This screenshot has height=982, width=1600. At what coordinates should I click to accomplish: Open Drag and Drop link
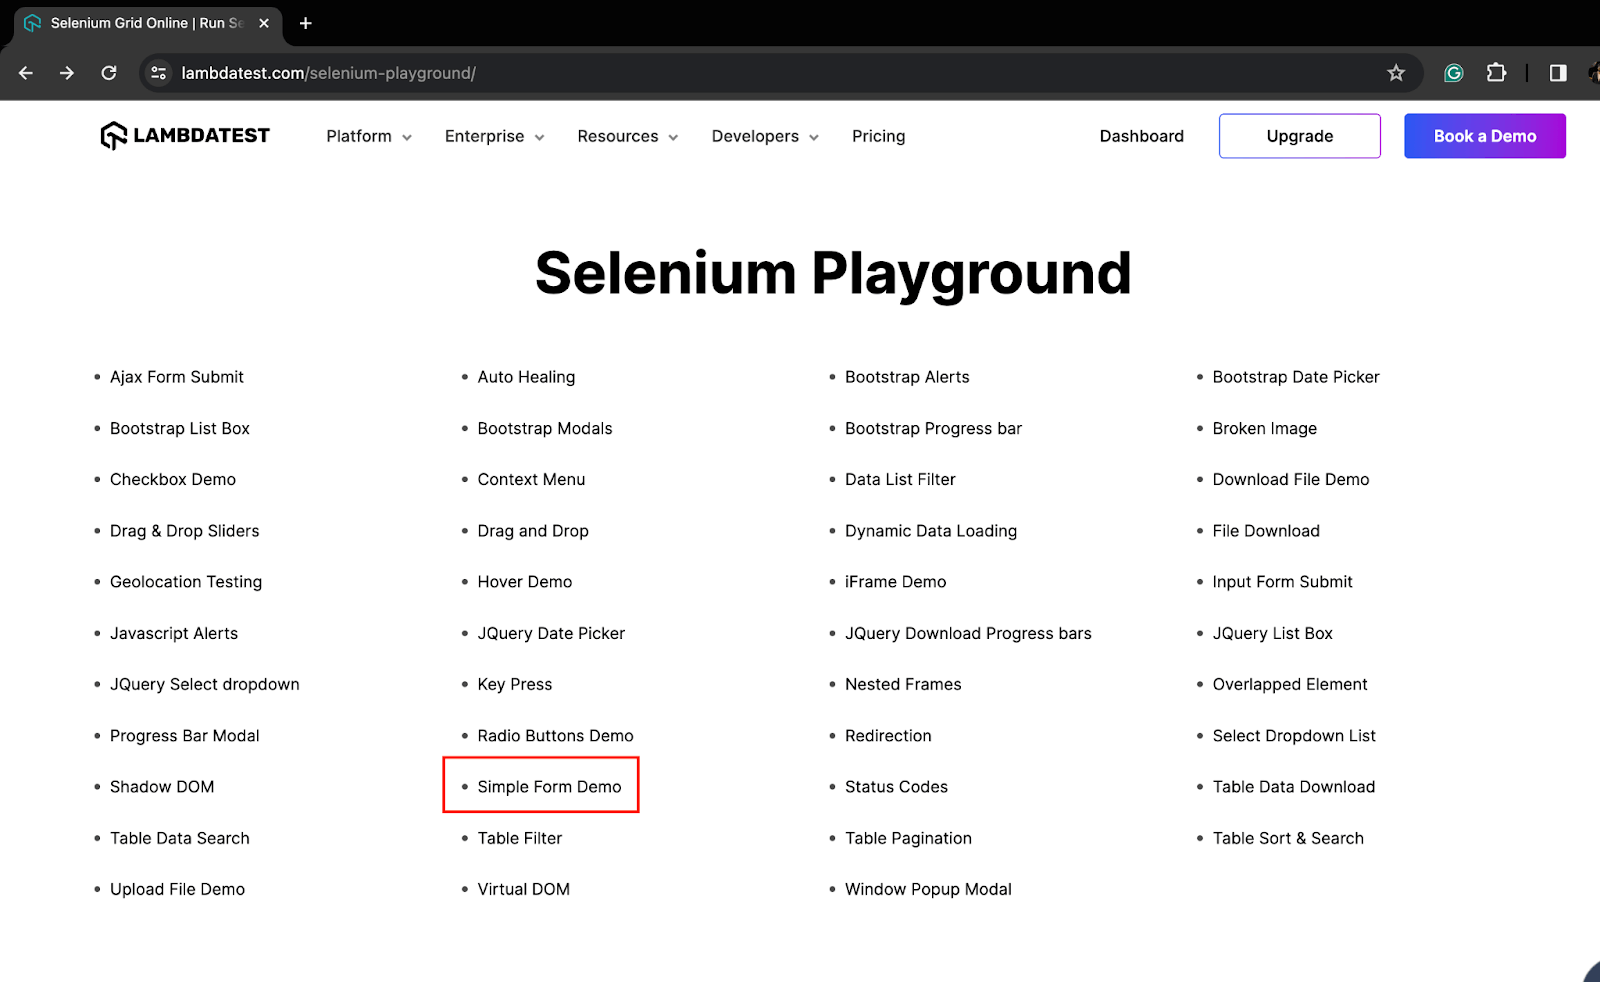coord(533,531)
